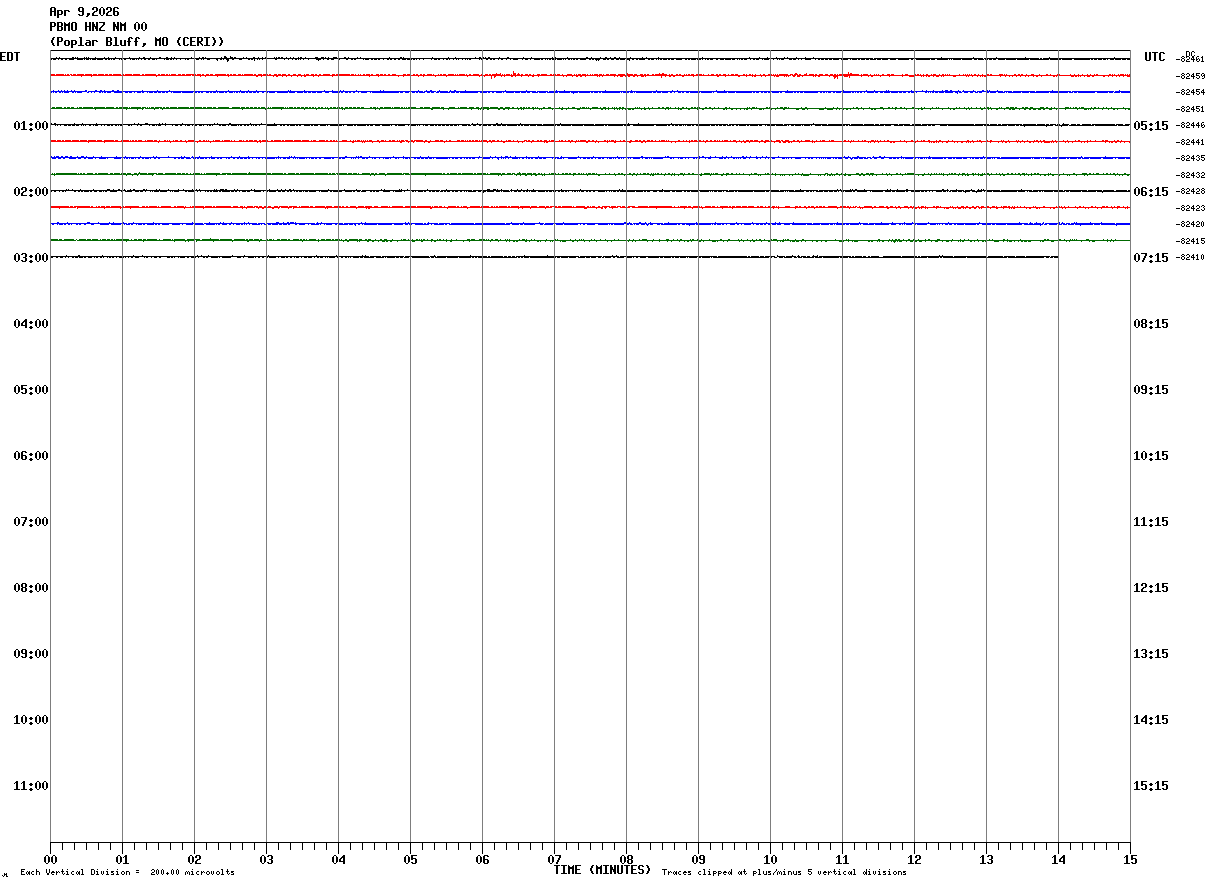The height and width of the screenshot is (886, 1210).
Task: Click the DC offset value "-82459"
Action: [1190, 76]
